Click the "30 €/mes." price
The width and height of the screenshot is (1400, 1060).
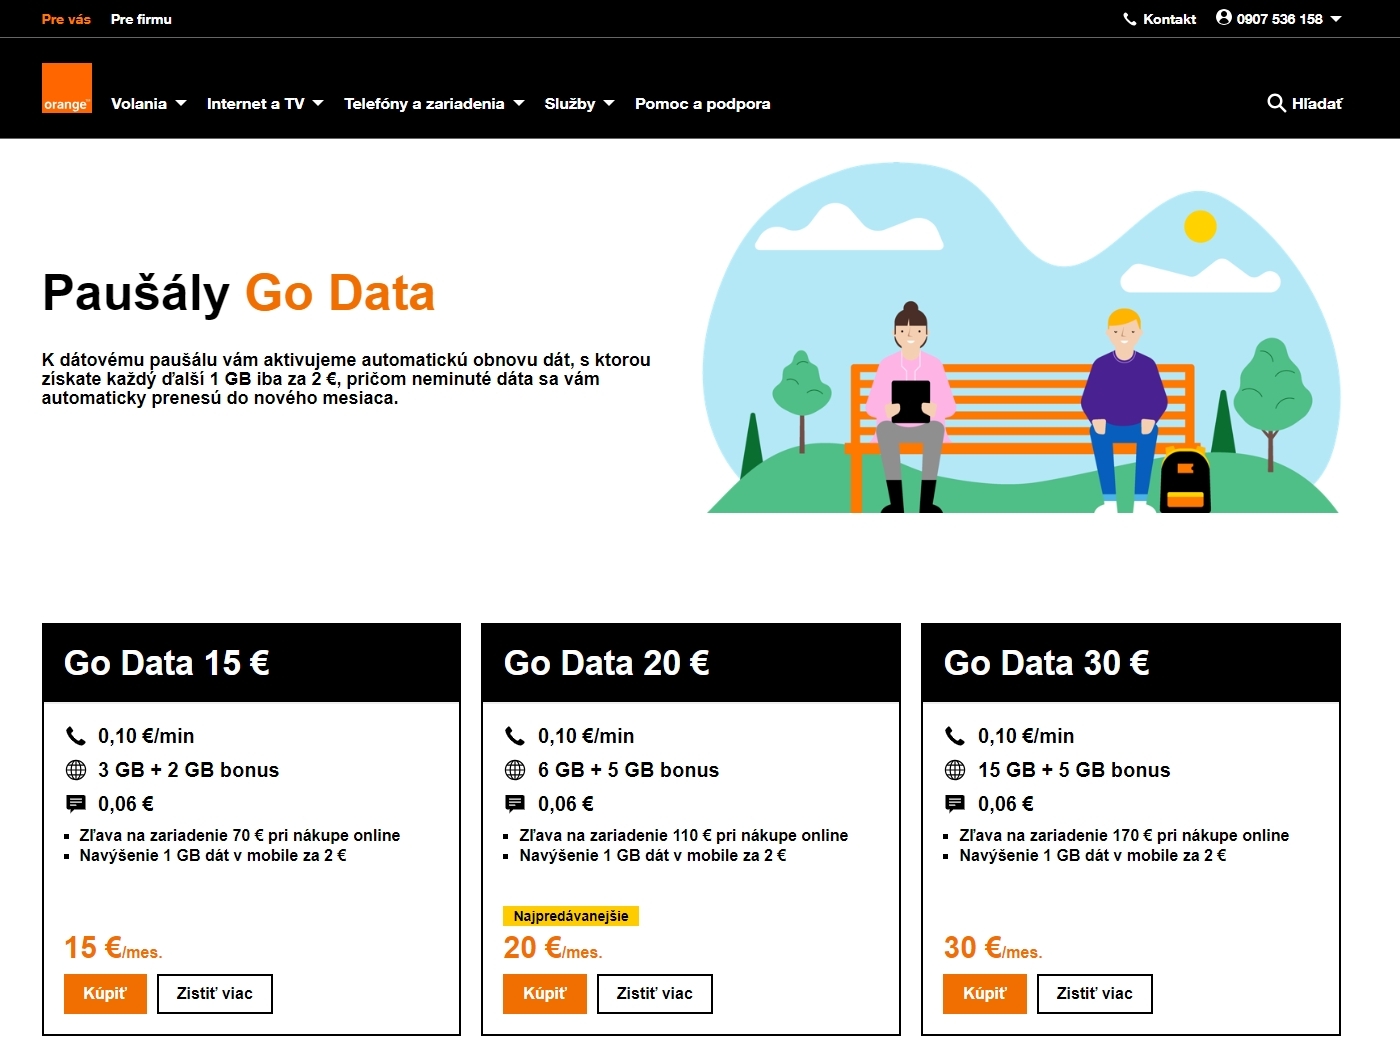(993, 948)
